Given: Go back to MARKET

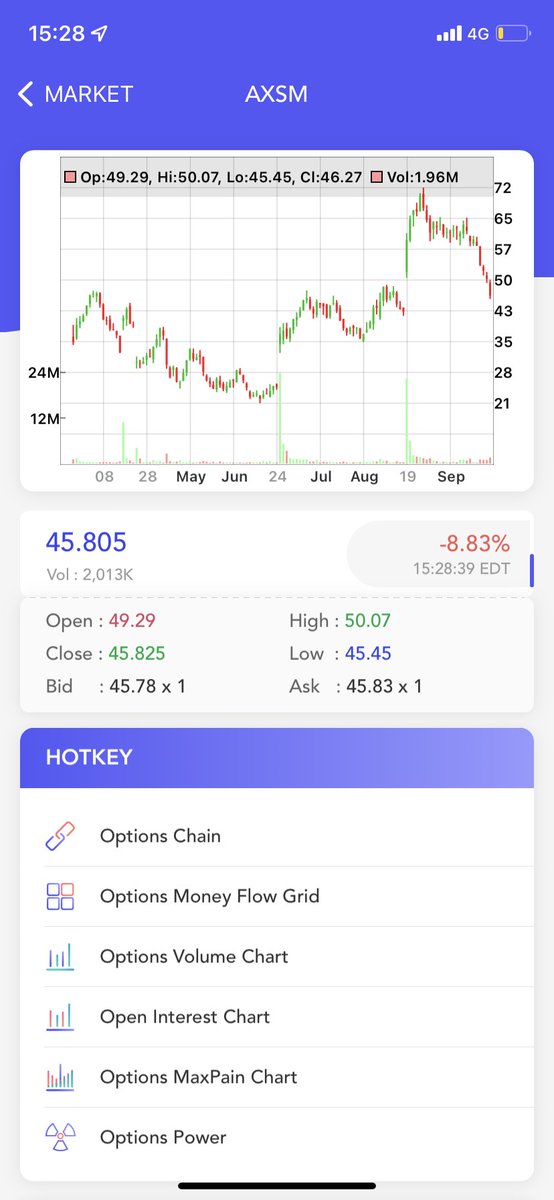Looking at the screenshot, I should click(76, 94).
